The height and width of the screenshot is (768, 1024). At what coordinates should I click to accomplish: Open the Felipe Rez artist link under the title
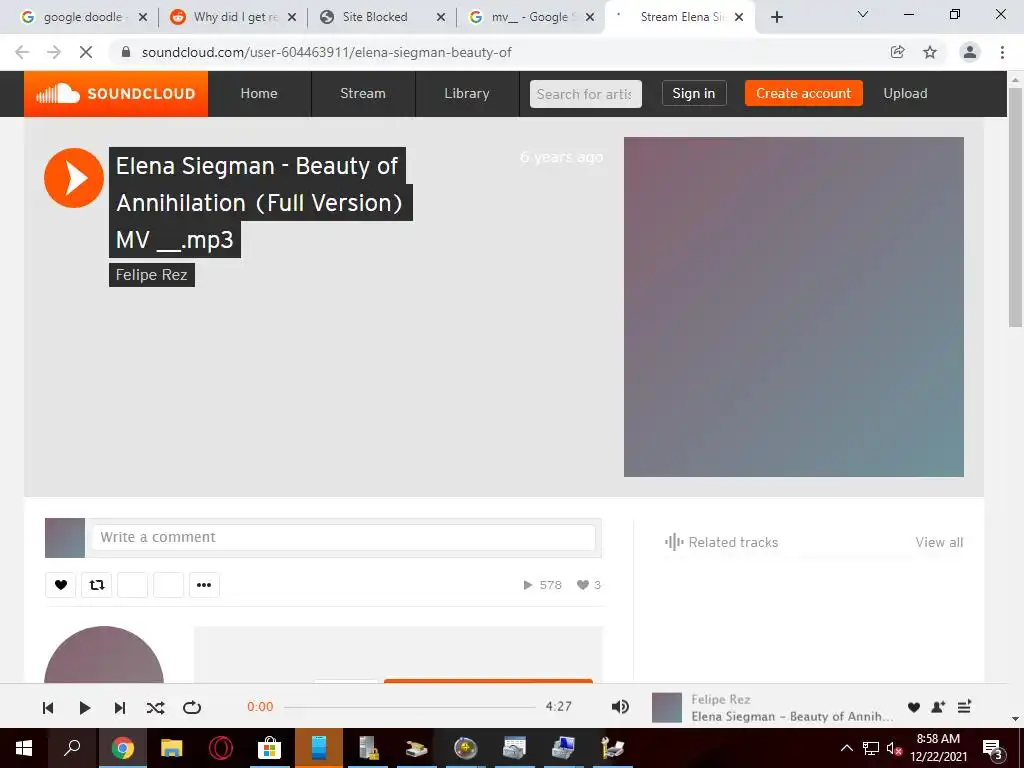[x=152, y=275]
